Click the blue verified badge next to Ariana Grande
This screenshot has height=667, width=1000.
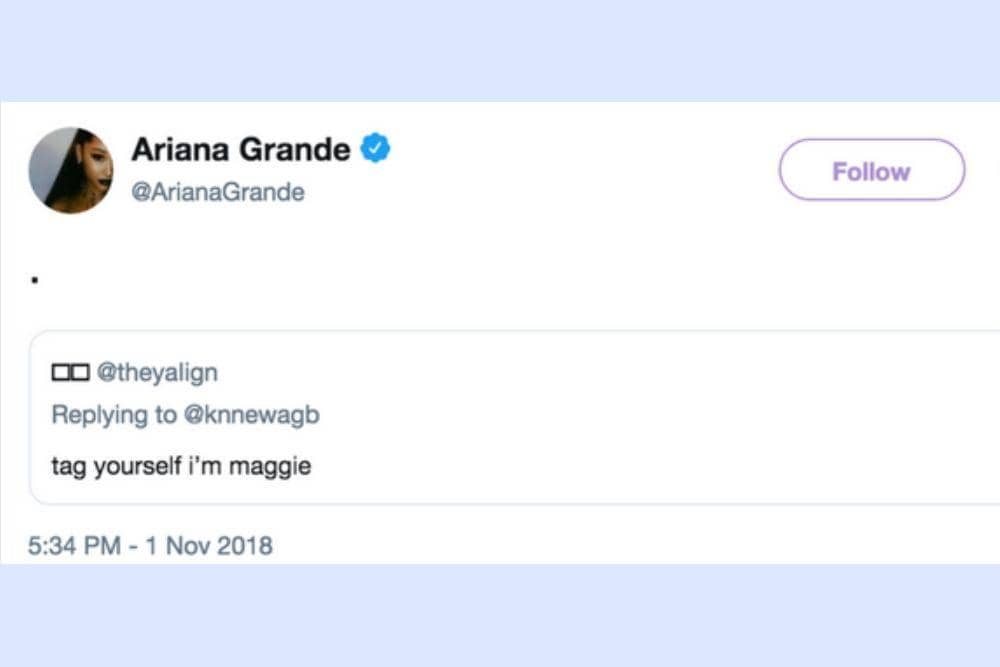point(375,147)
